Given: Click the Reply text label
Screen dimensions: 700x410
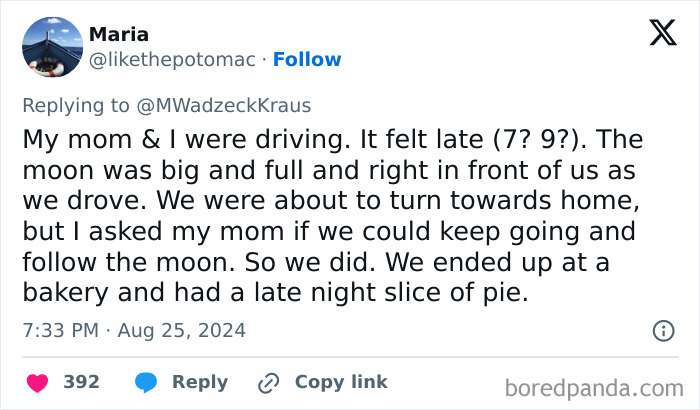Looking at the screenshot, I should (x=200, y=382).
